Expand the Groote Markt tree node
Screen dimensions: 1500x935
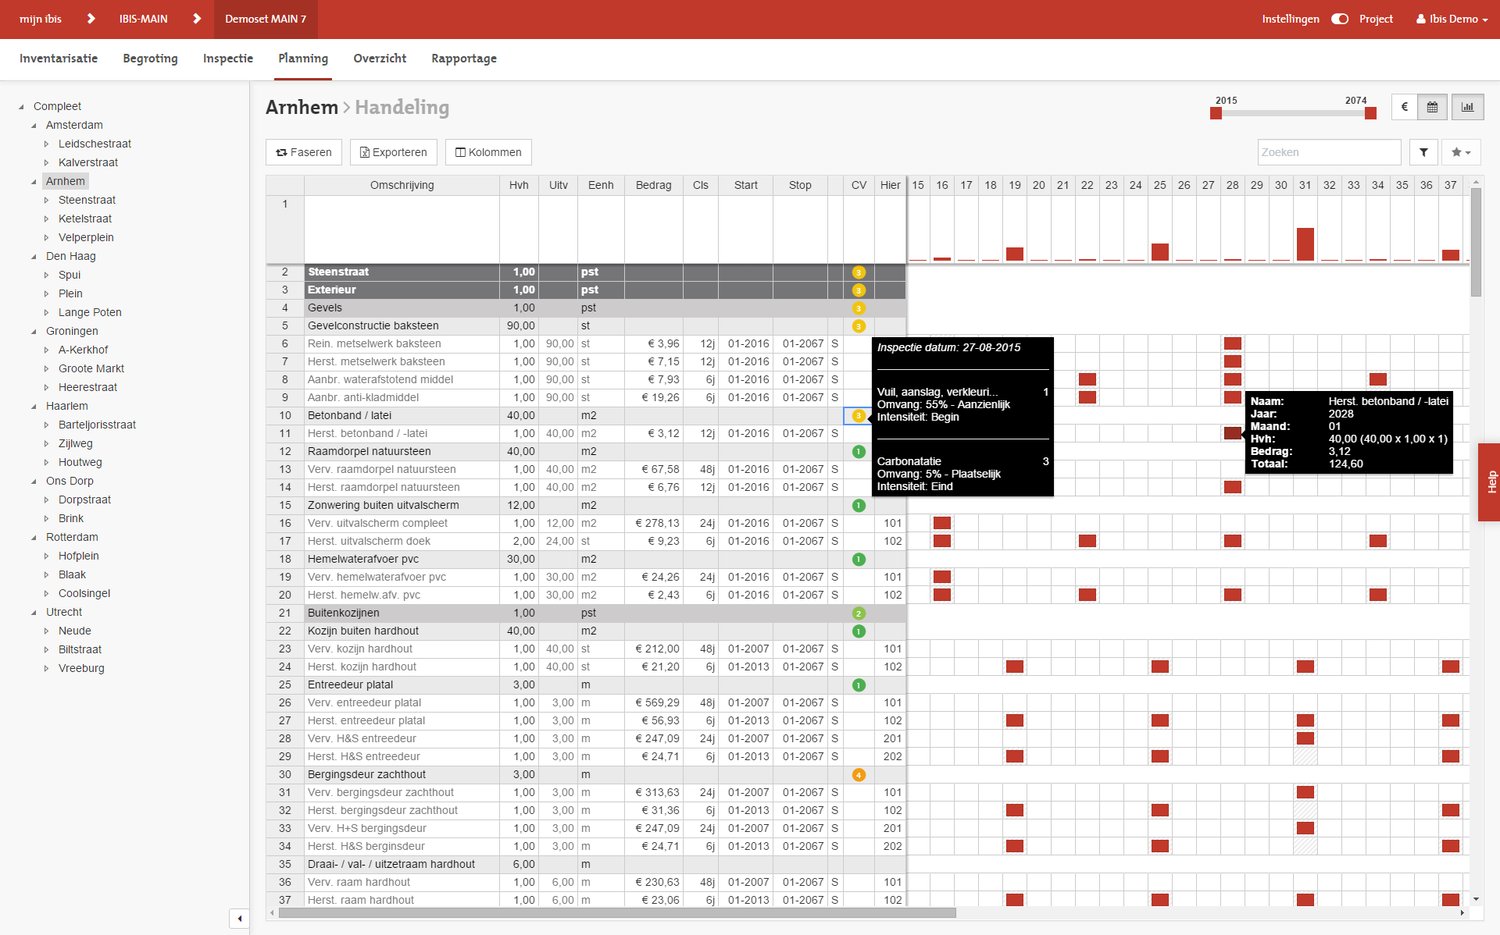tap(46, 369)
